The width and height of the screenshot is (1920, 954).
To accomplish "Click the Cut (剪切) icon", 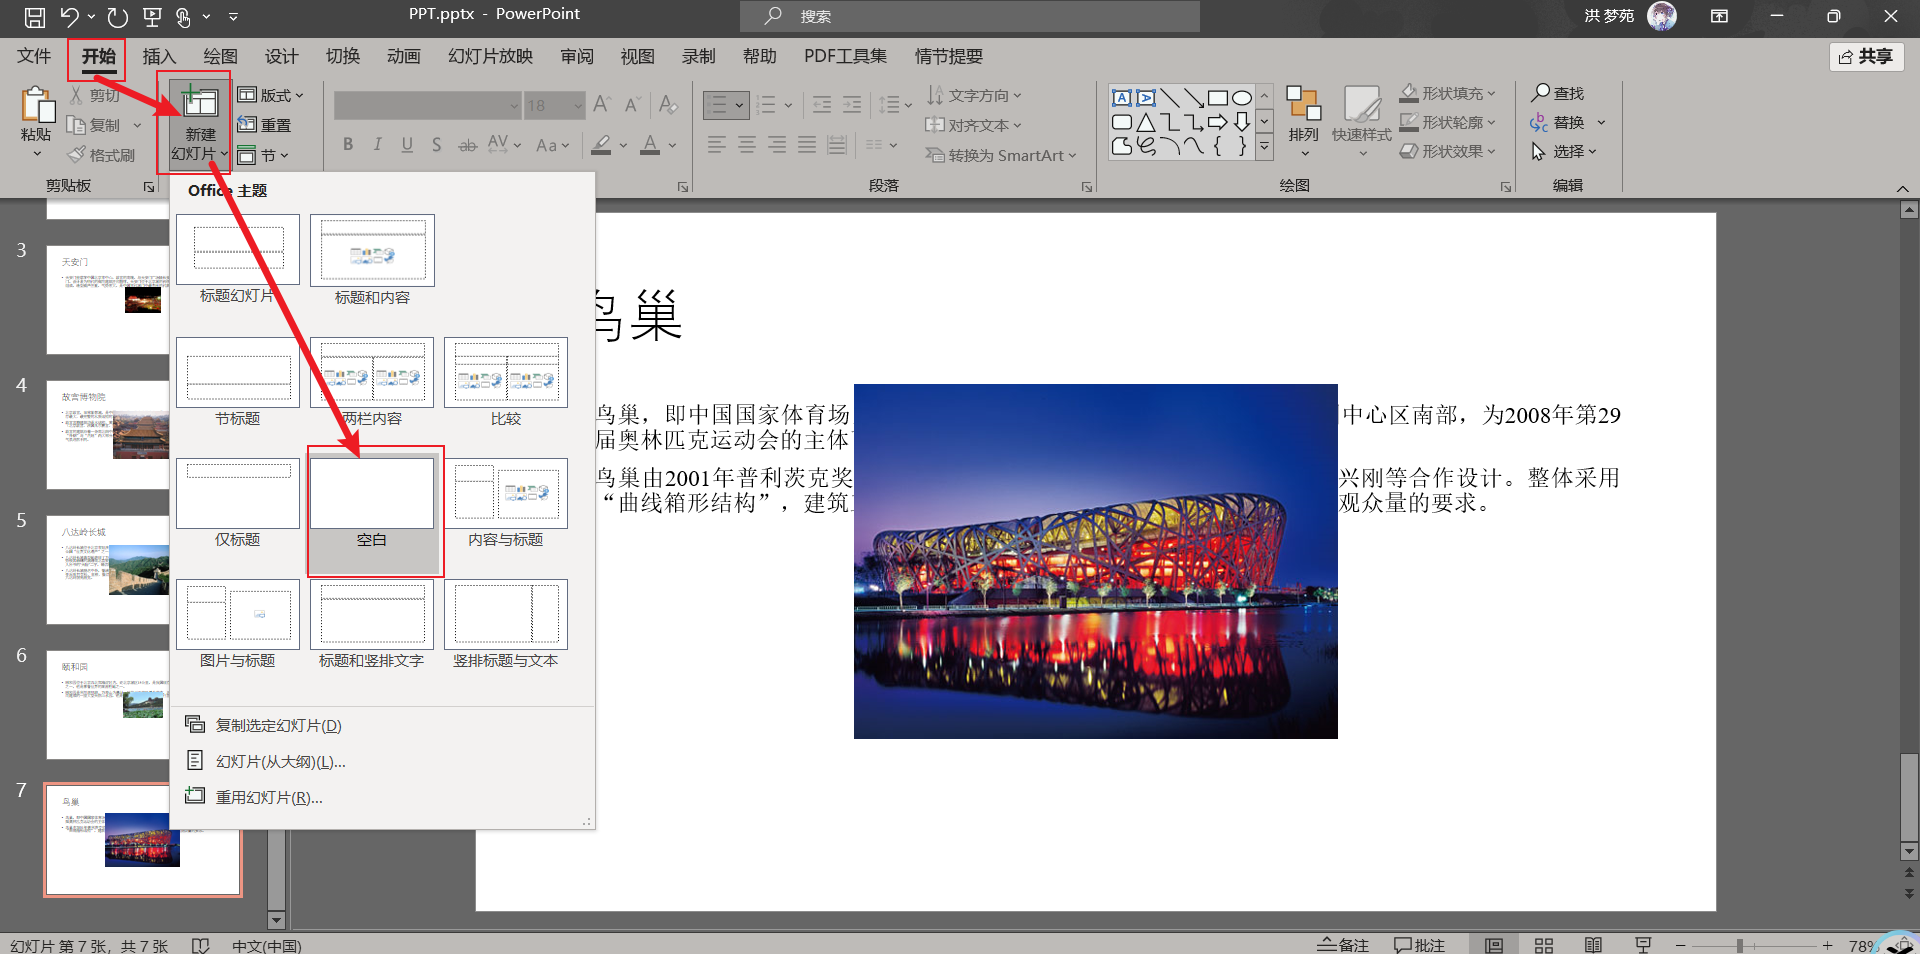I will coord(76,95).
